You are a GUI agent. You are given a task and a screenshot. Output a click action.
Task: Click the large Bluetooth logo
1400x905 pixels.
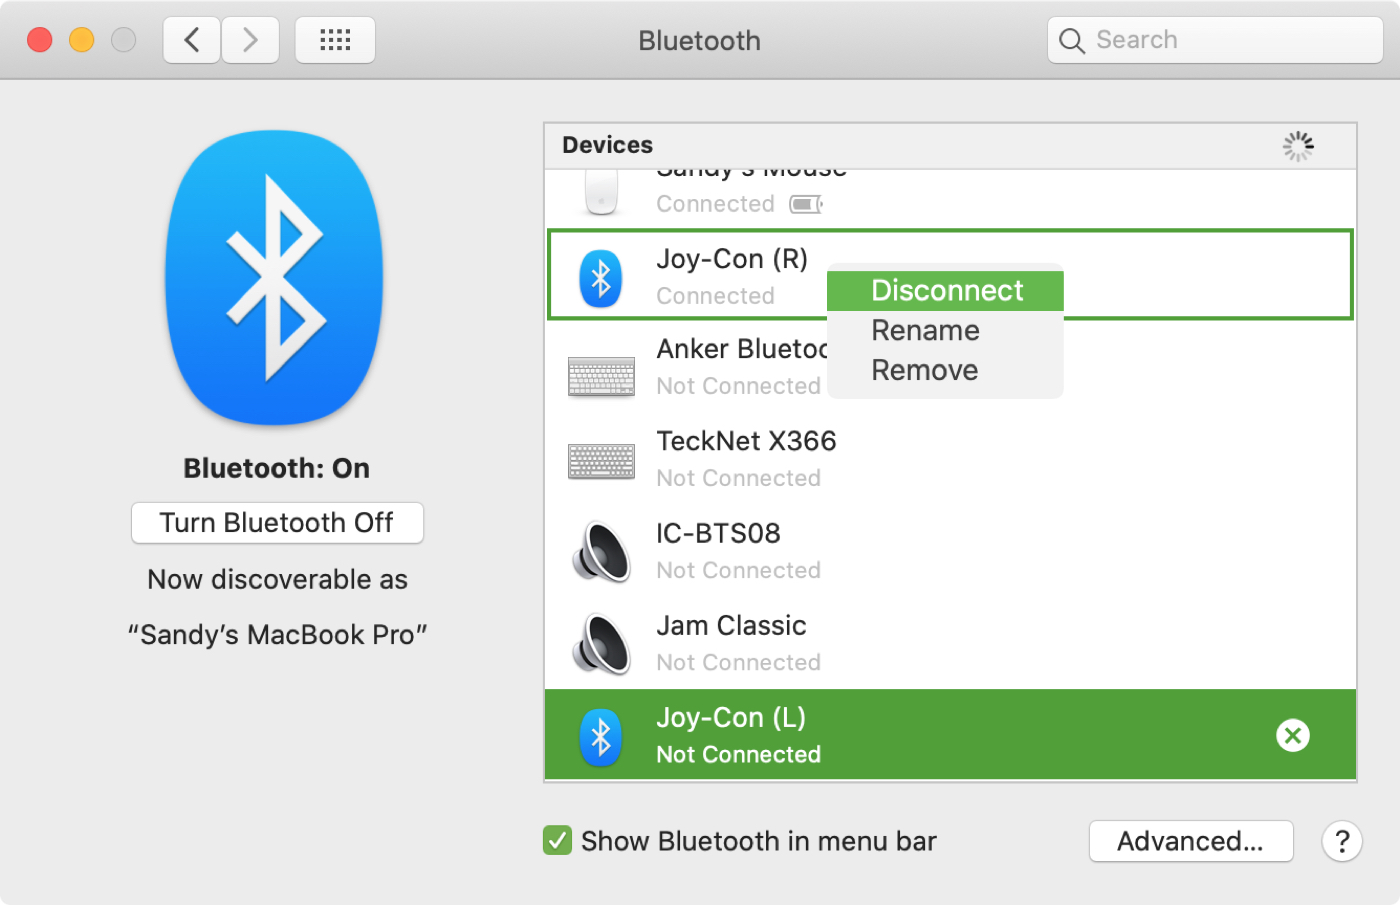pos(274,278)
